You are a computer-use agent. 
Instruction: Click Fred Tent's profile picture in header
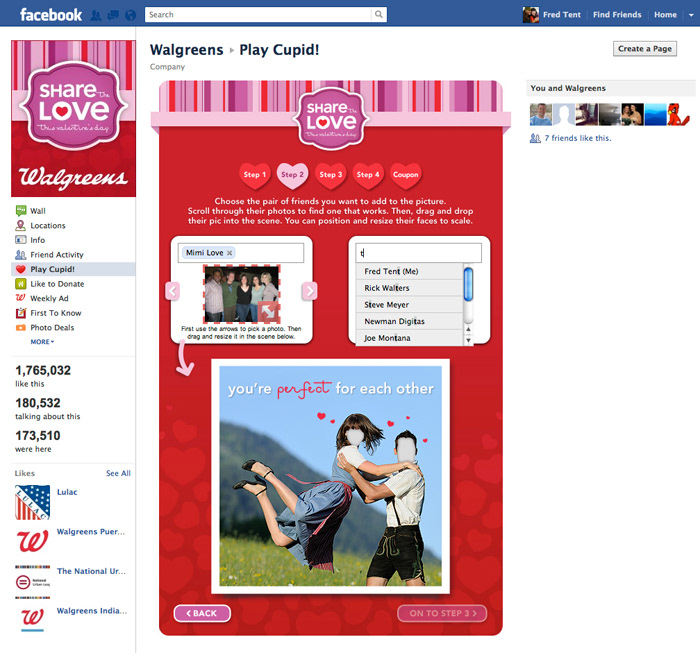click(531, 15)
